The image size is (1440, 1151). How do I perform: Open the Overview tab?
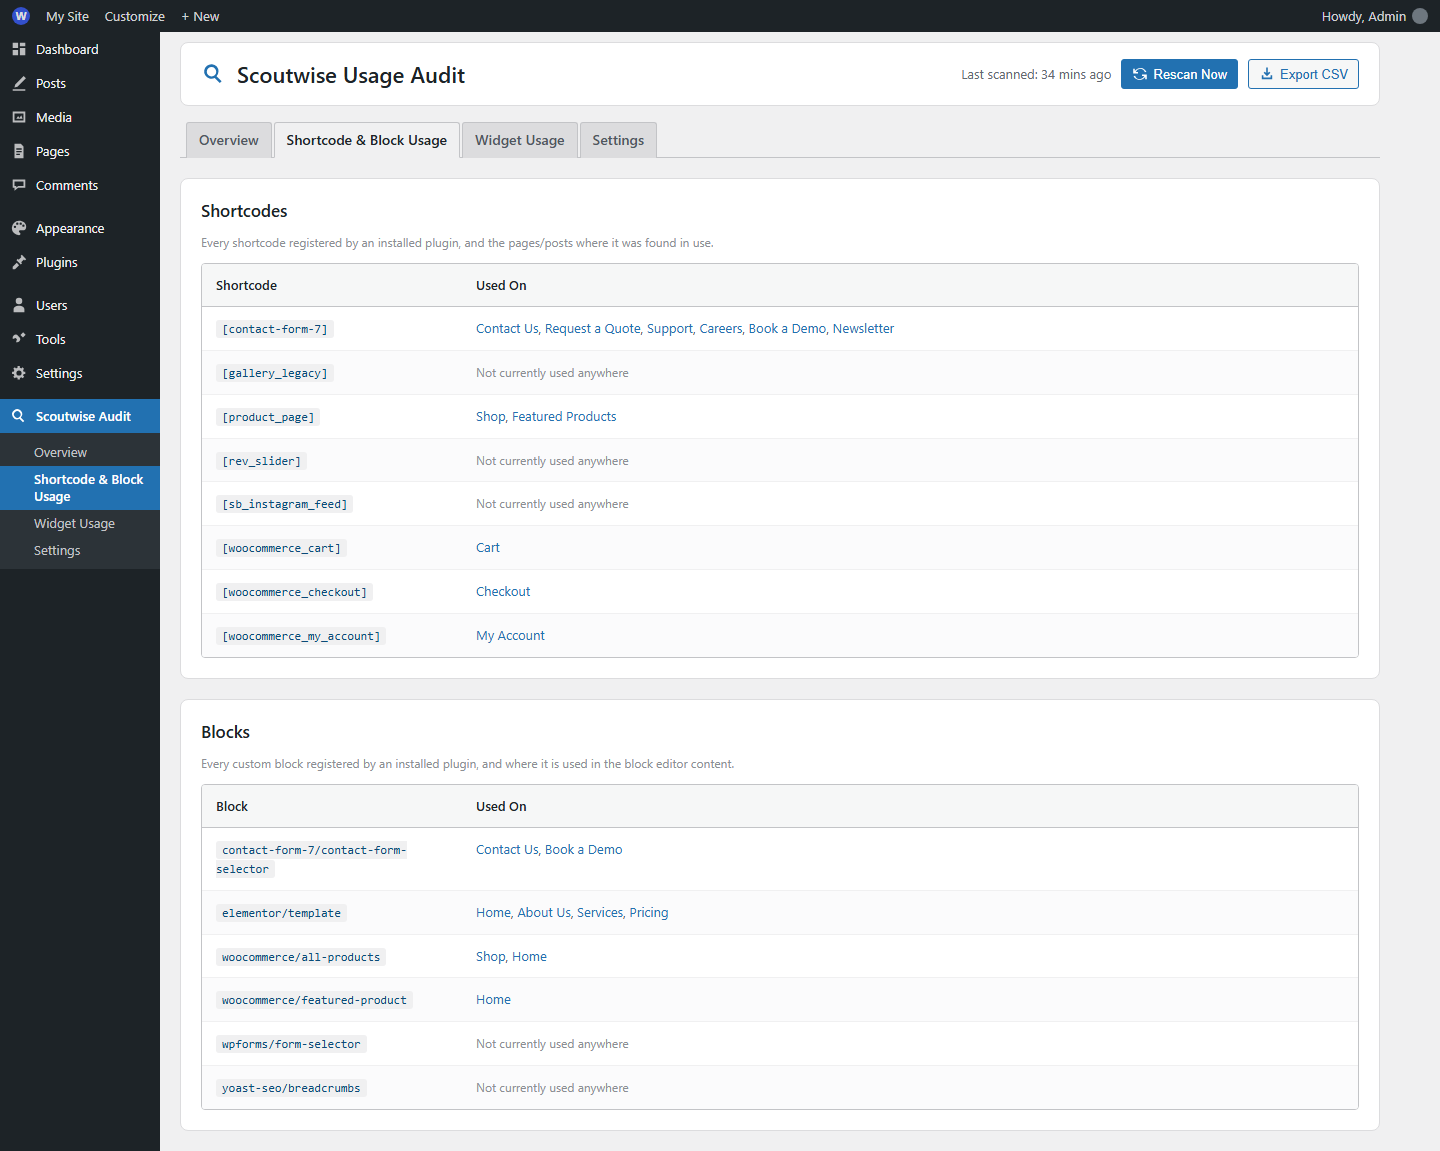pyautogui.click(x=229, y=140)
